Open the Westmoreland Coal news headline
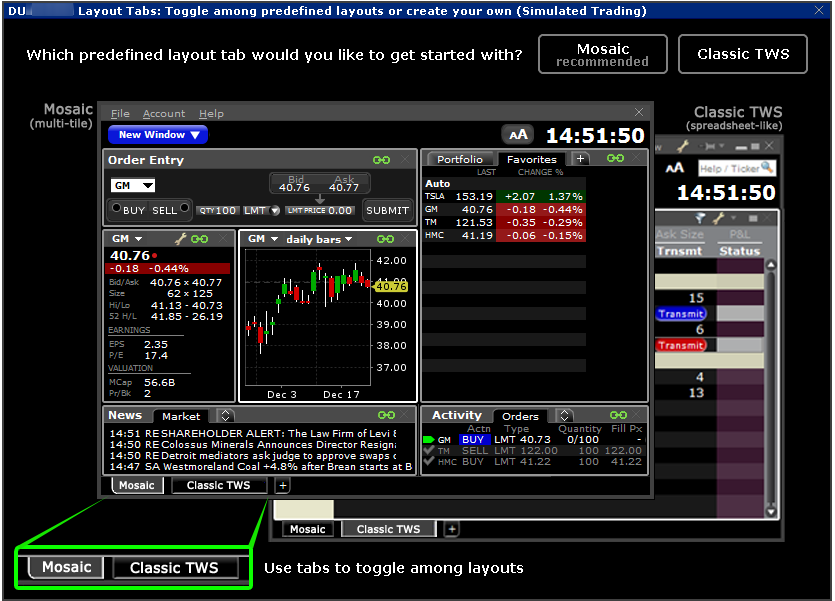The height and width of the screenshot is (601, 835). [x=261, y=467]
